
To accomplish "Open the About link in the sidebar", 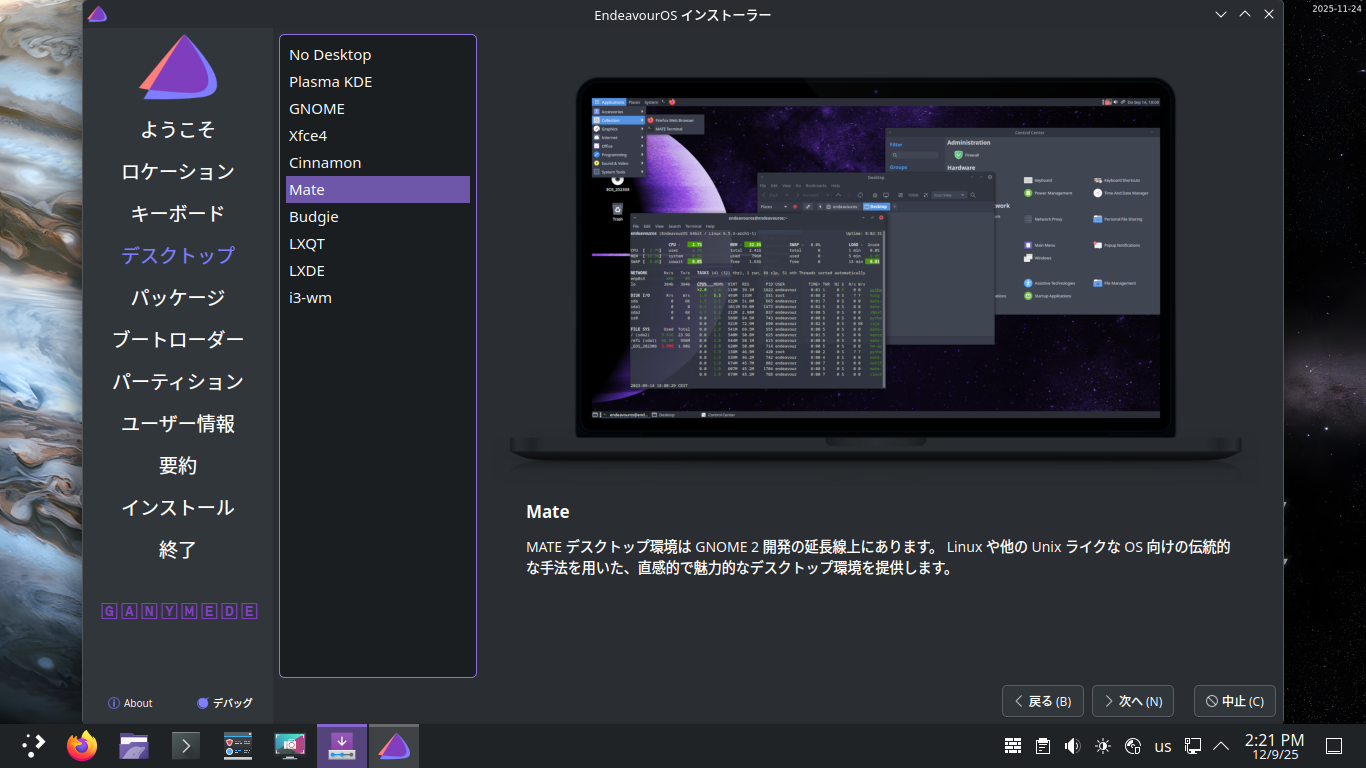I will [x=130, y=703].
